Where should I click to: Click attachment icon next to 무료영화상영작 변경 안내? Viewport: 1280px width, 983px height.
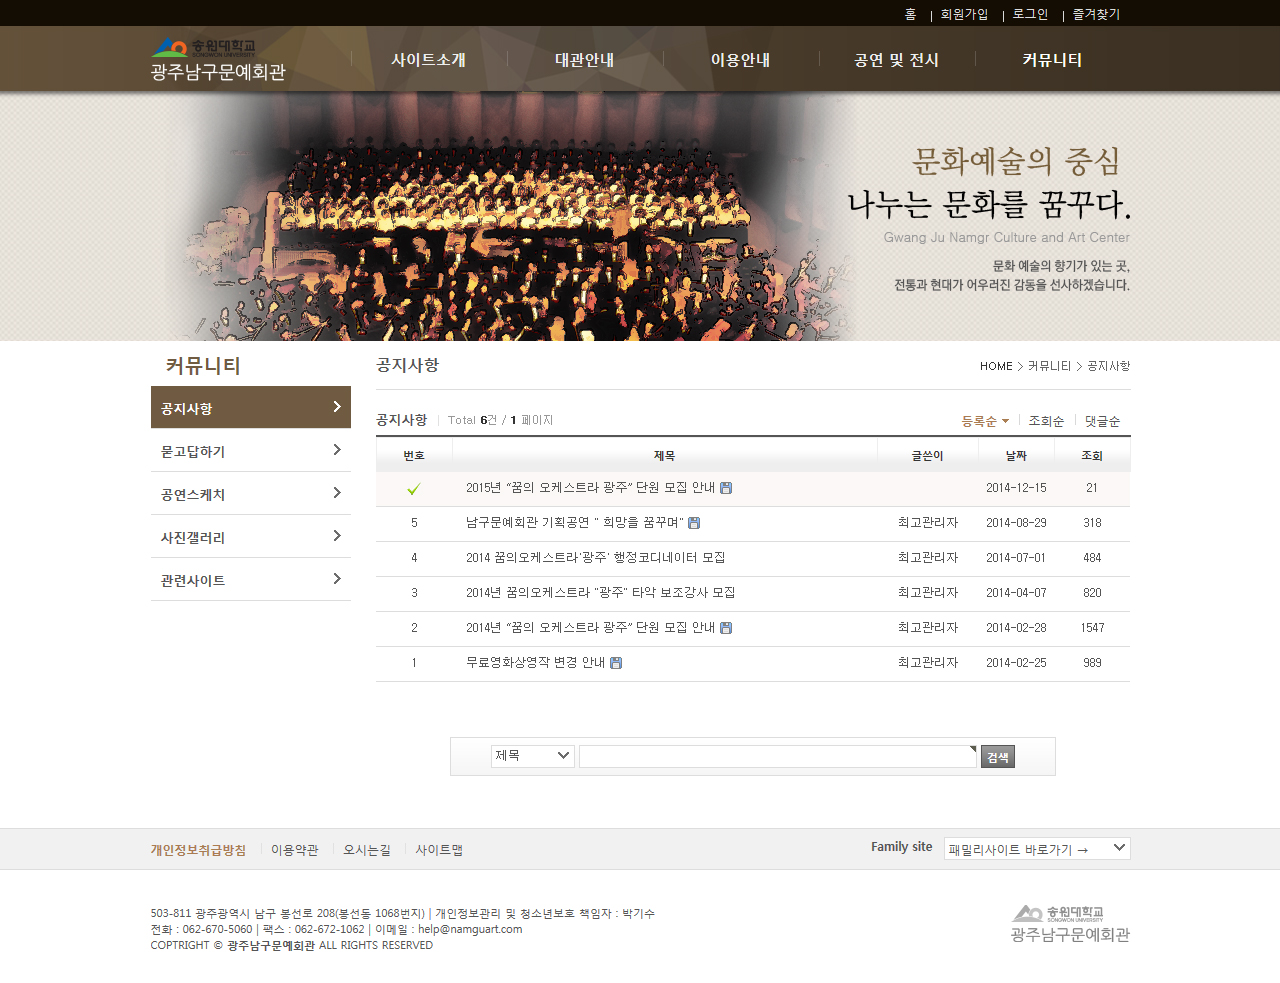click(616, 663)
